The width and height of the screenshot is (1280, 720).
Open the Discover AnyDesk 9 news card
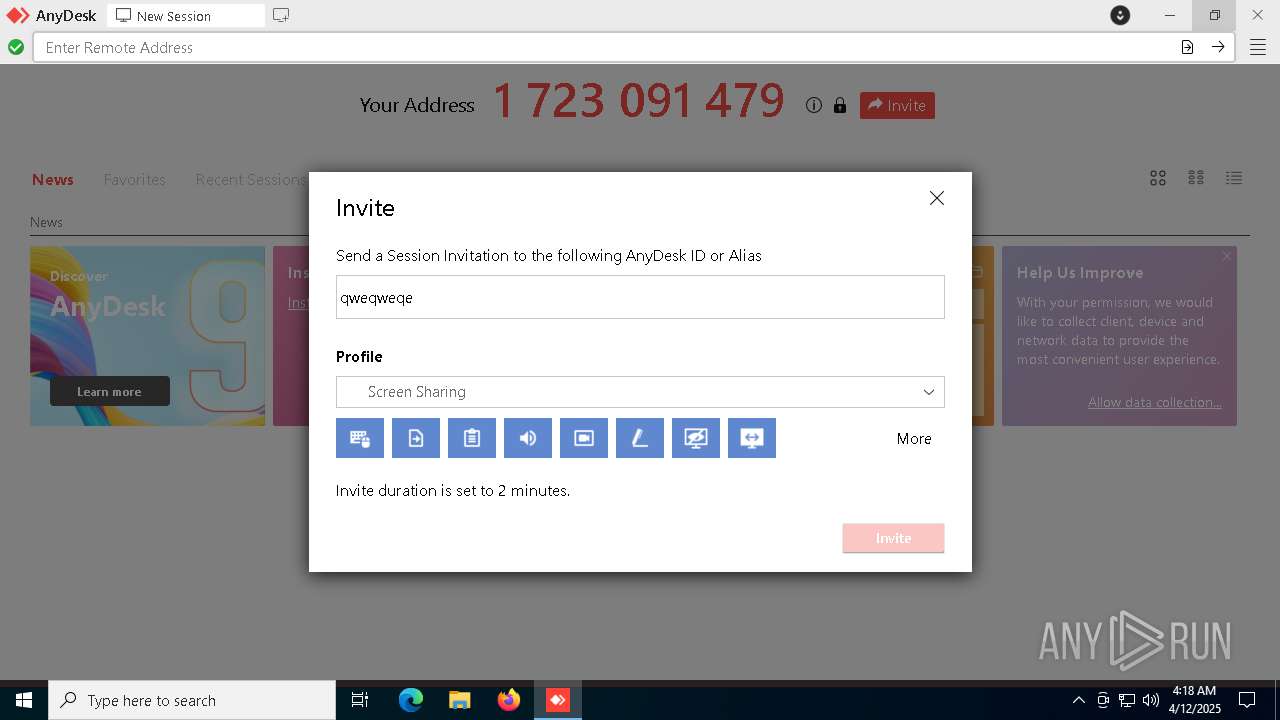click(x=148, y=336)
